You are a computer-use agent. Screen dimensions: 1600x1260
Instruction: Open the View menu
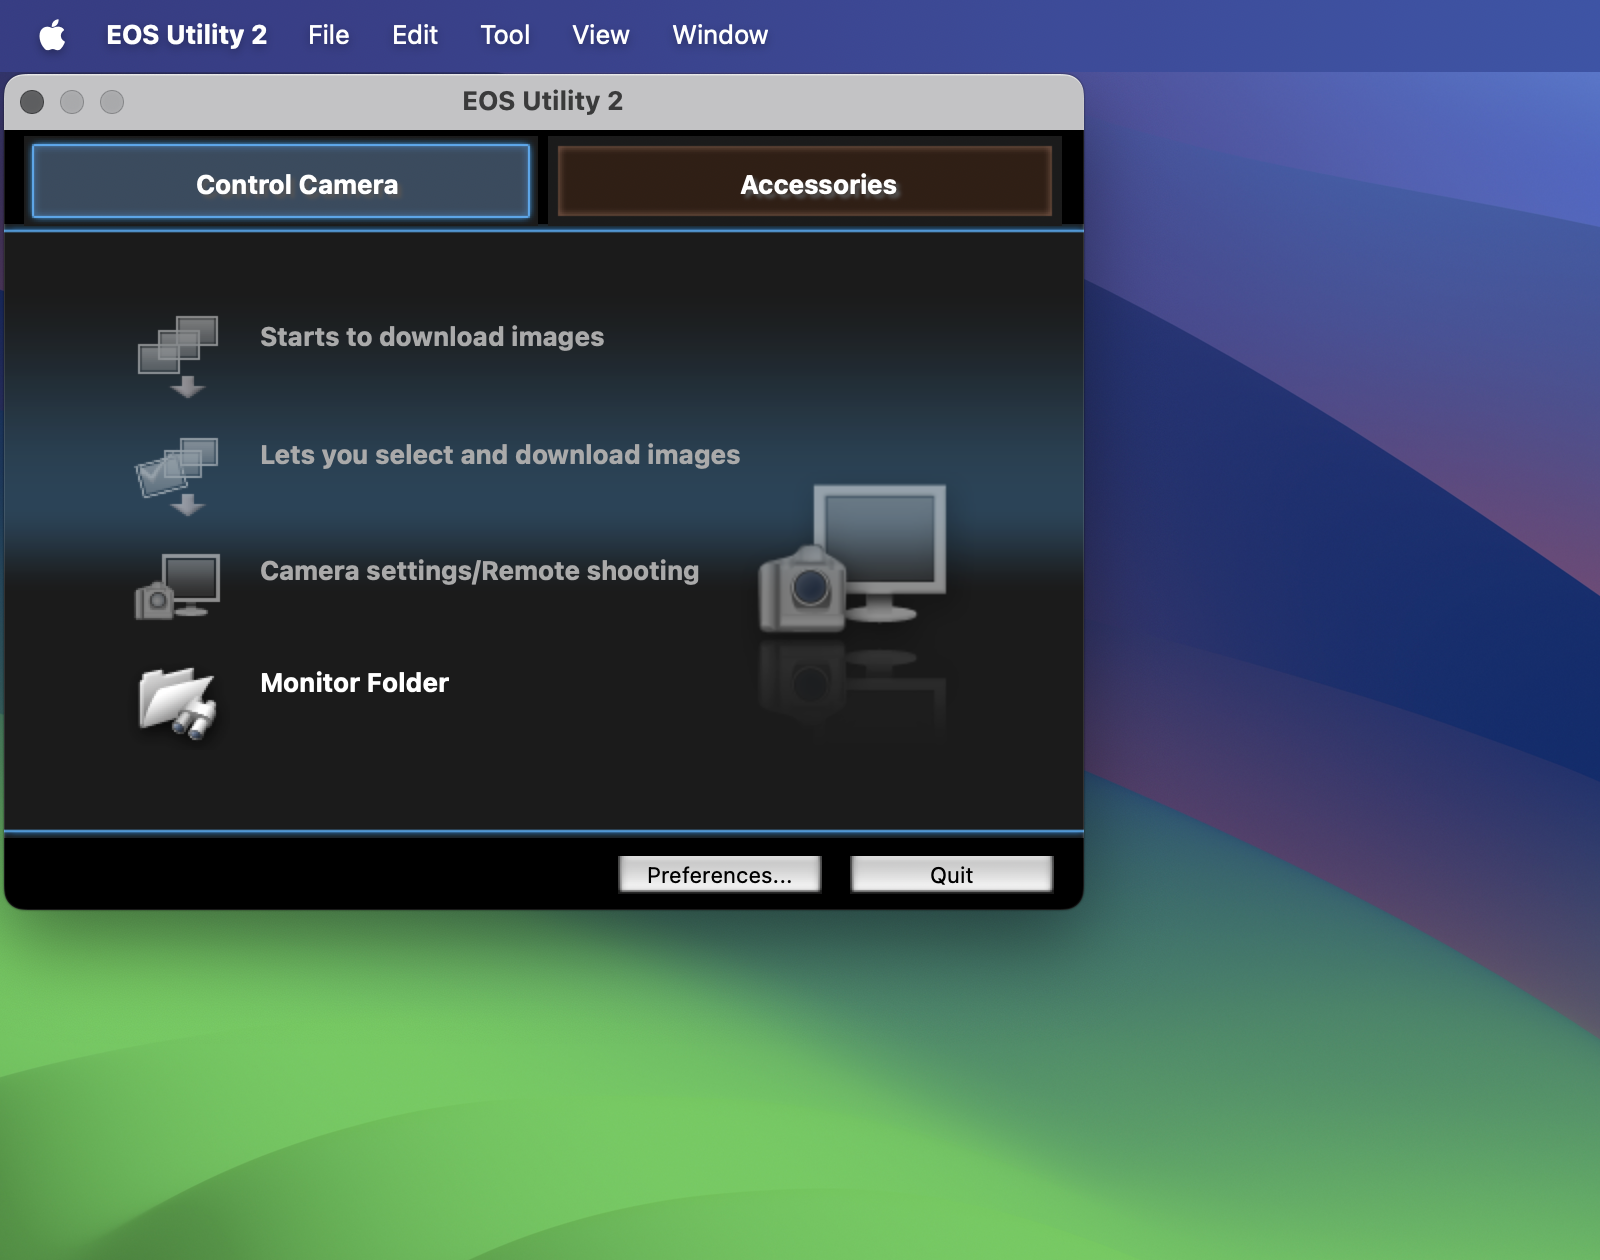point(600,35)
